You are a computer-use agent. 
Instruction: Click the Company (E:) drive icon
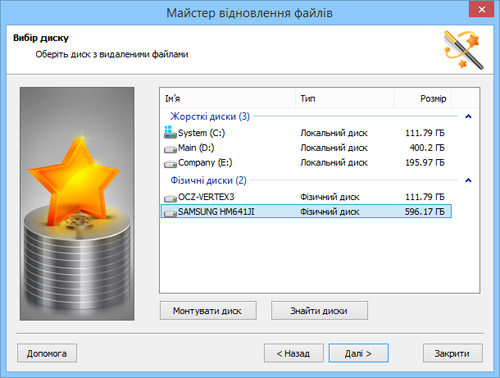tap(170, 164)
